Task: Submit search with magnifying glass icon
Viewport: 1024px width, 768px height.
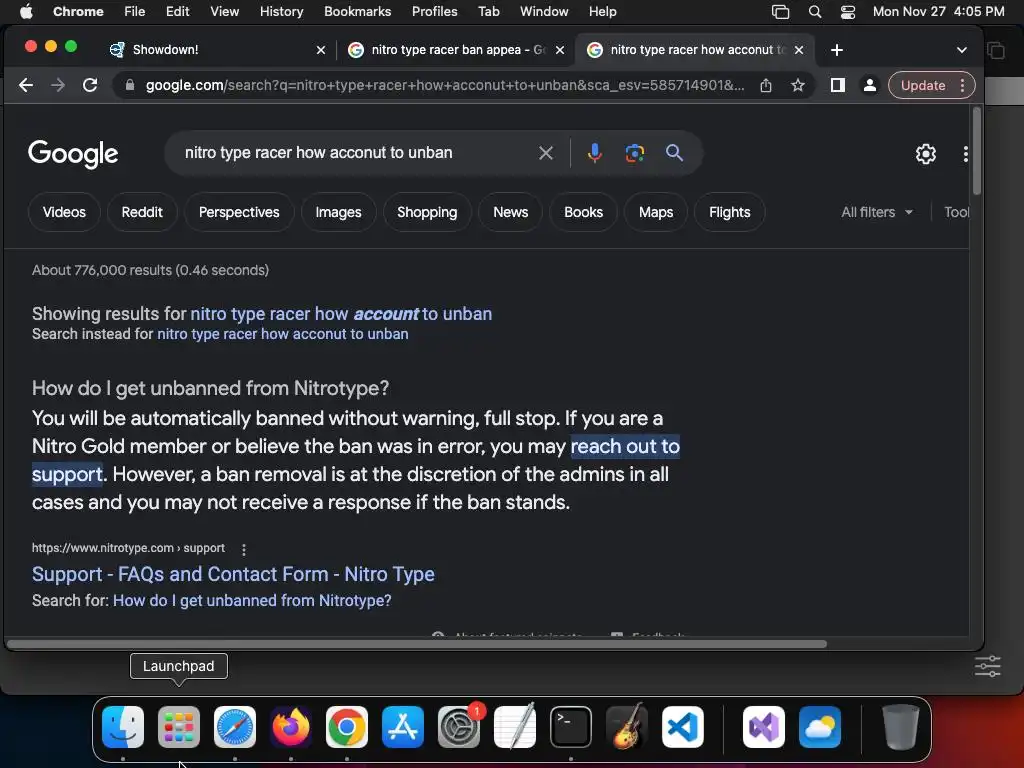Action: 675,153
